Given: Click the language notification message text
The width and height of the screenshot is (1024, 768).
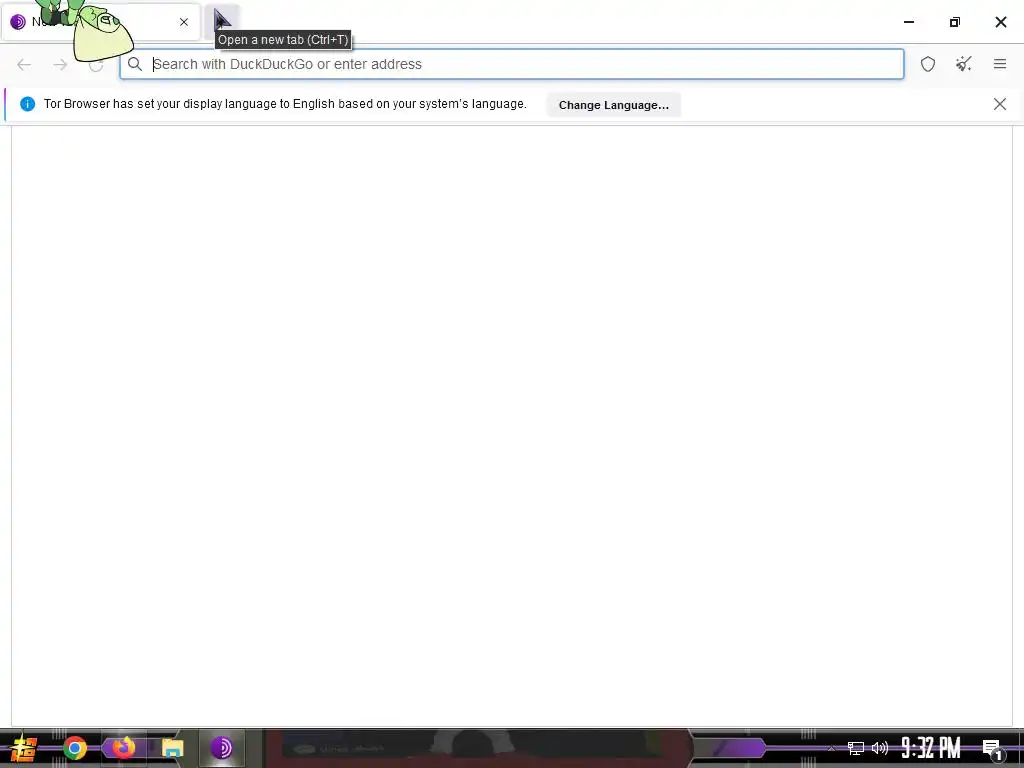Looking at the screenshot, I should (x=285, y=104).
